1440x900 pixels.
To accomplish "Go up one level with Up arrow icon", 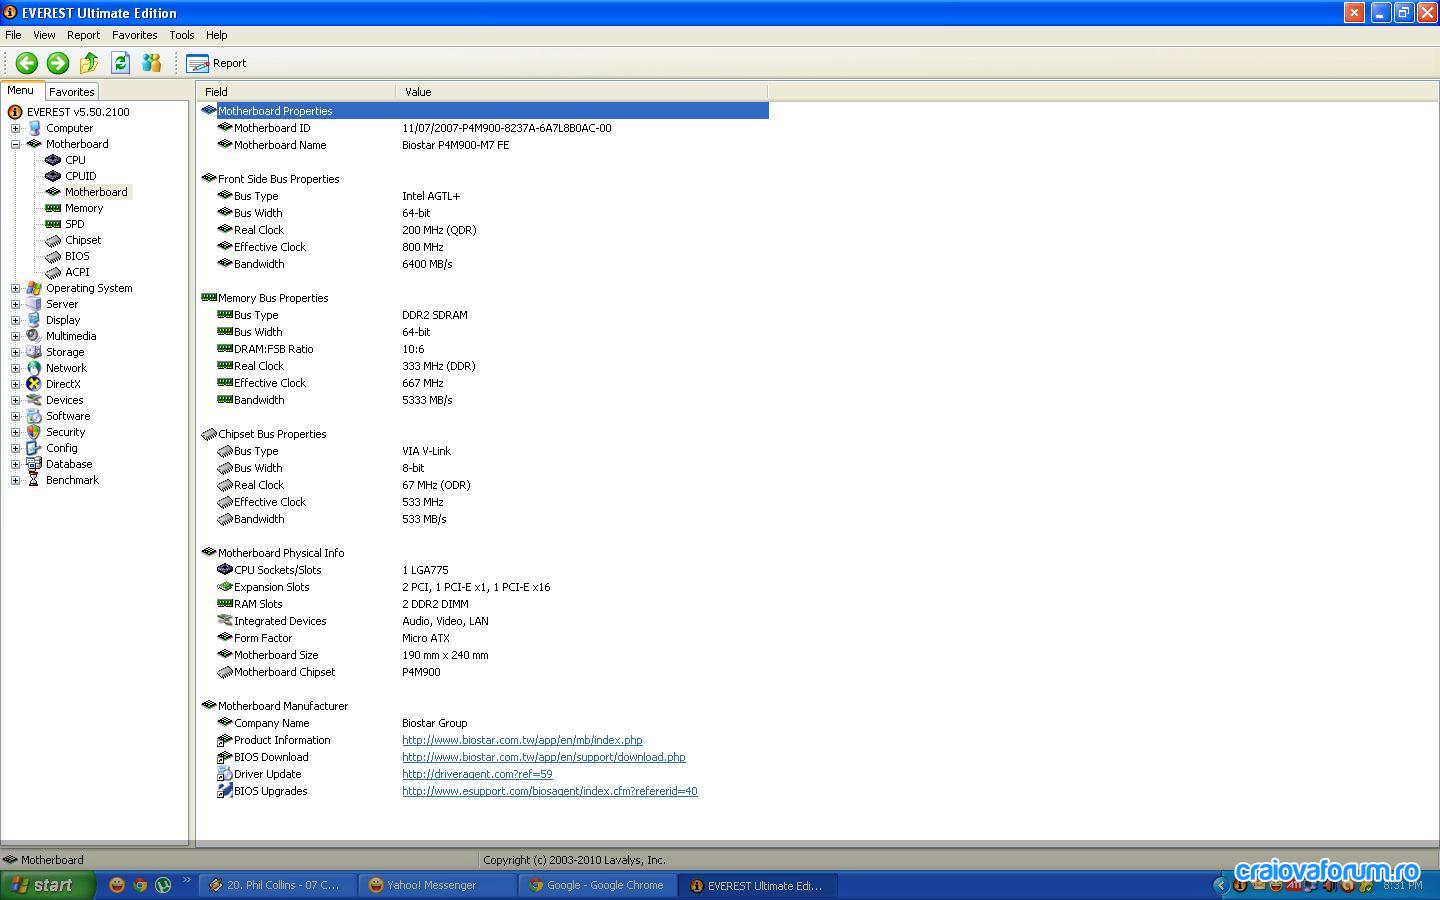I will point(89,63).
